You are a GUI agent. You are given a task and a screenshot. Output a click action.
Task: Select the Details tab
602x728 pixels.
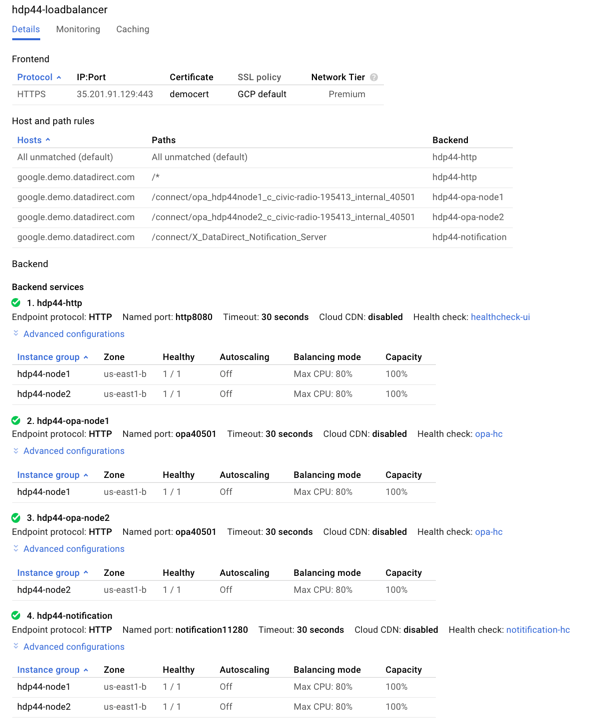(x=26, y=30)
